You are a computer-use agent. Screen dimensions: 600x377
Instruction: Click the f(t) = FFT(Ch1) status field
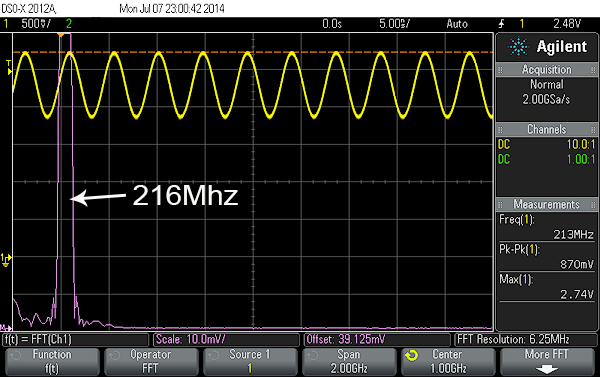[75, 339]
